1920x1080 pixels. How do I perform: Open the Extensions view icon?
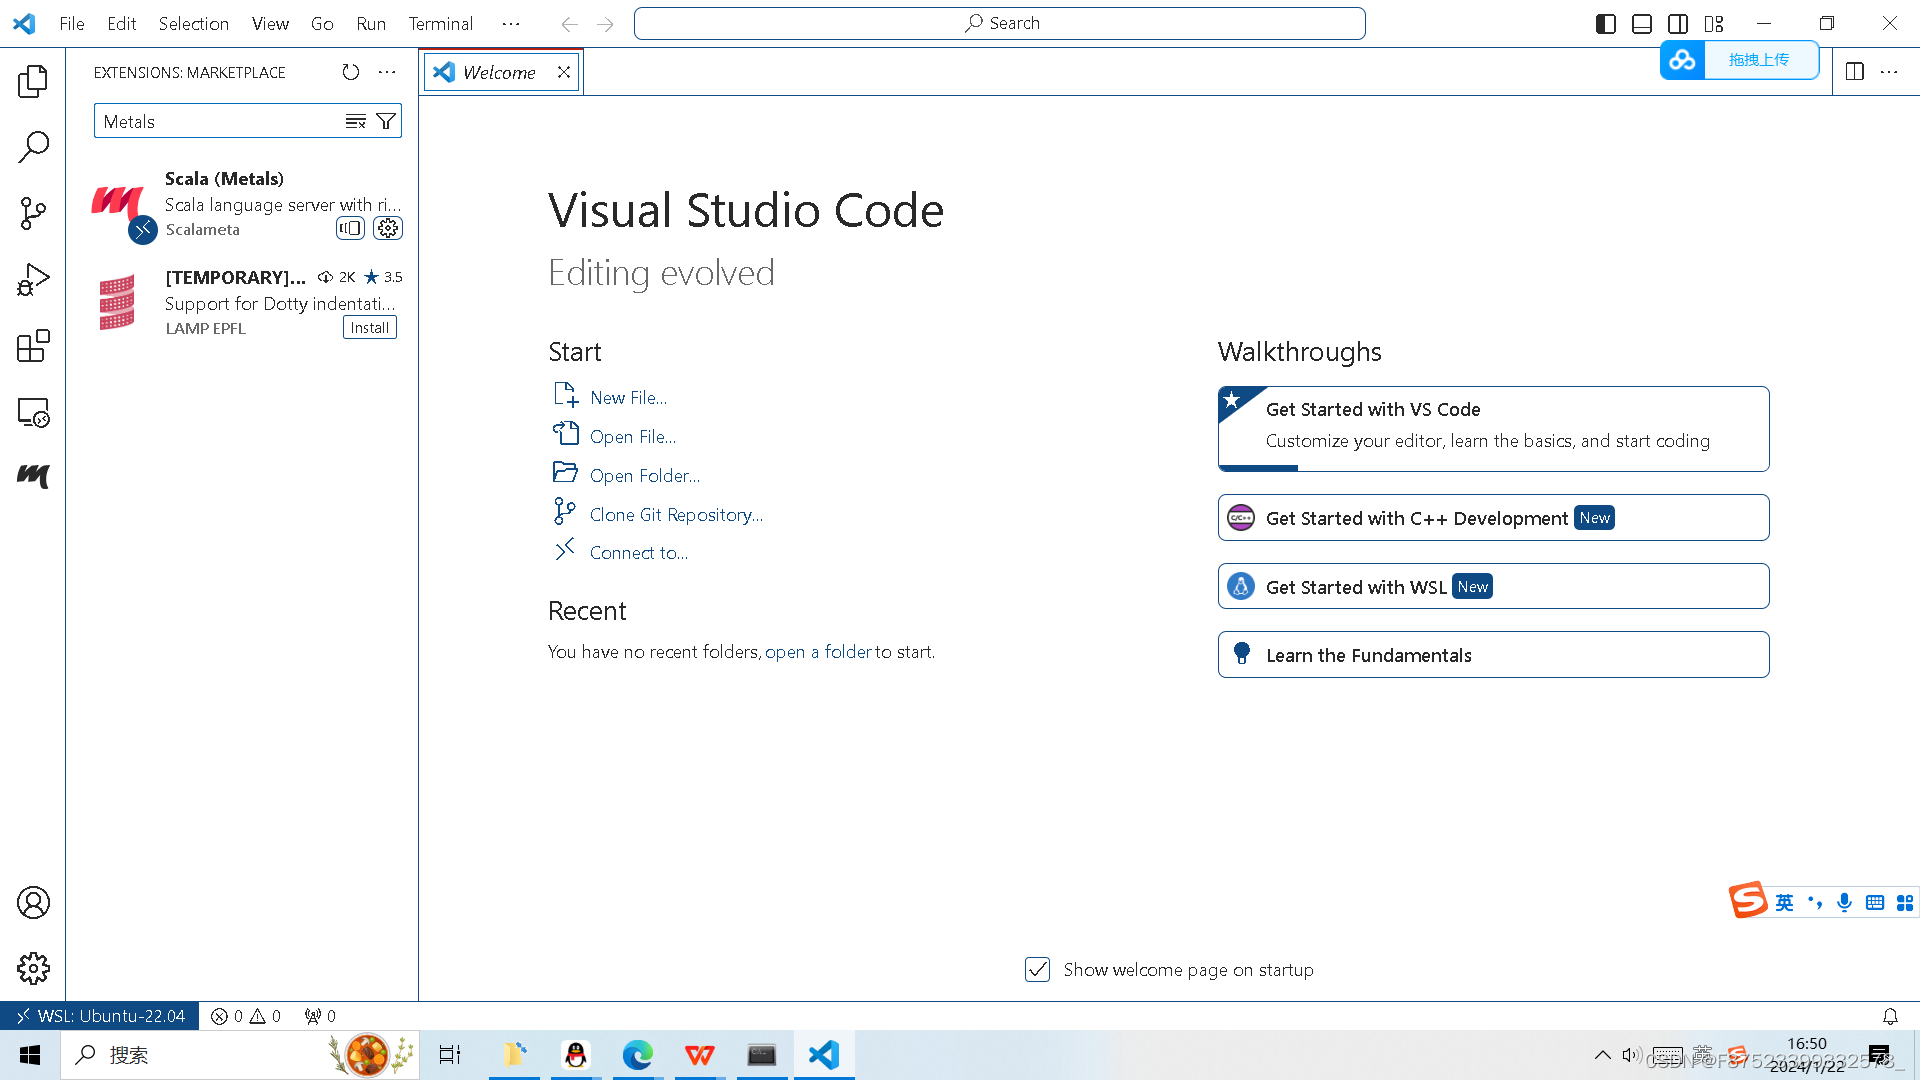click(x=33, y=346)
